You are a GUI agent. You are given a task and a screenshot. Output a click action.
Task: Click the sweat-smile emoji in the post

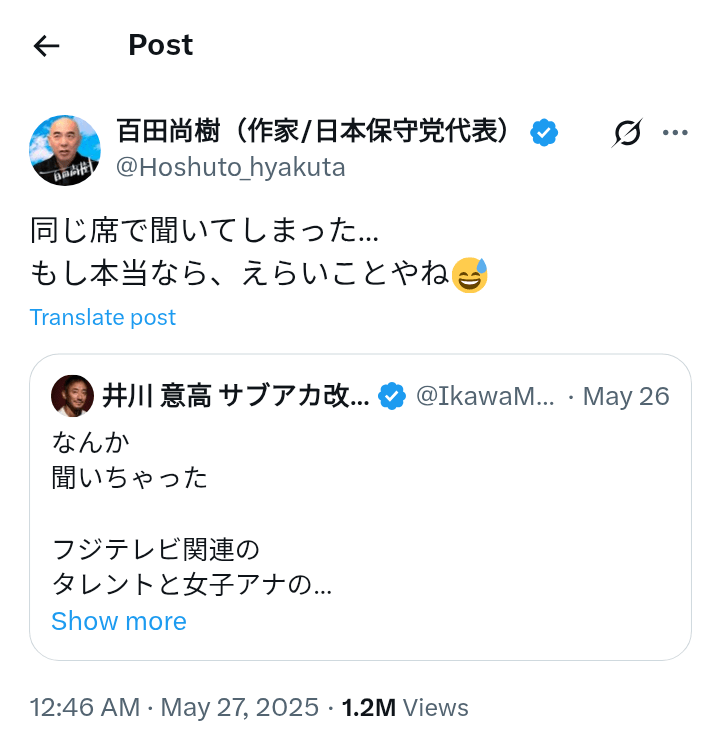click(x=469, y=275)
